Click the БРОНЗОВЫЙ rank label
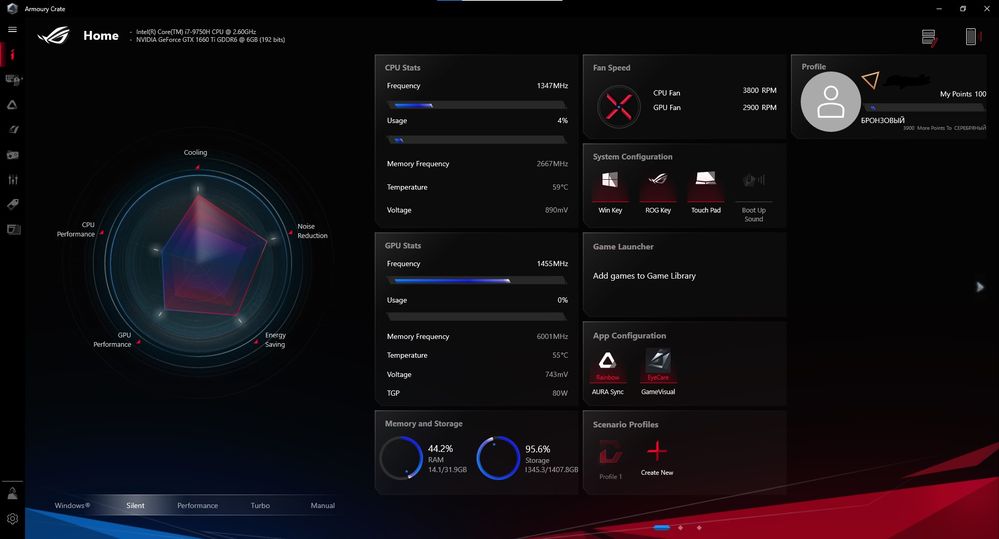 click(882, 120)
